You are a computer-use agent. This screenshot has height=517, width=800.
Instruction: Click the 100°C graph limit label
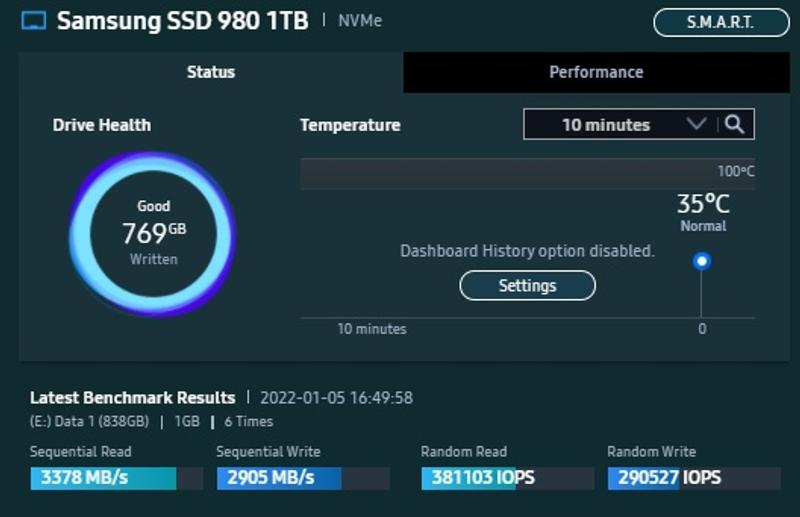click(x=736, y=171)
